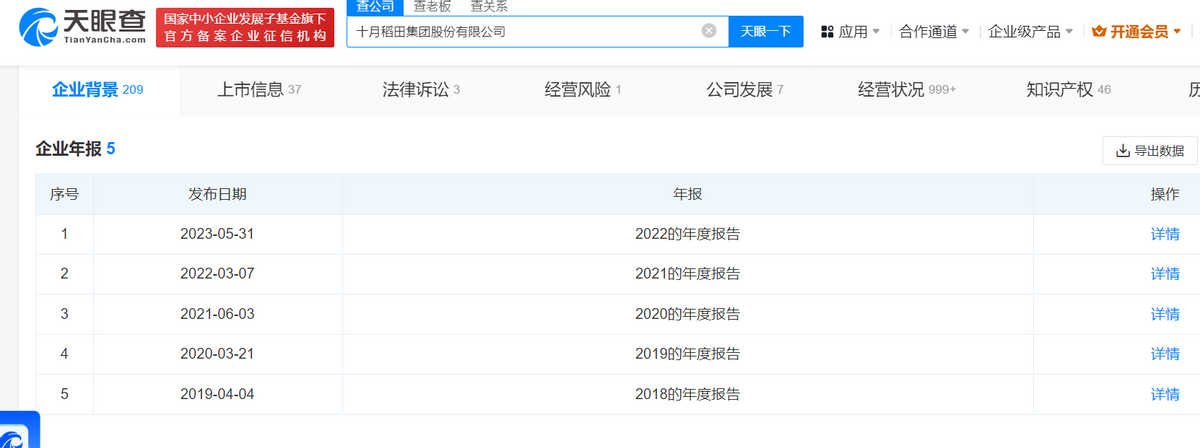Click the 2021的年度报告 cell
1200x448 pixels.
pos(688,274)
